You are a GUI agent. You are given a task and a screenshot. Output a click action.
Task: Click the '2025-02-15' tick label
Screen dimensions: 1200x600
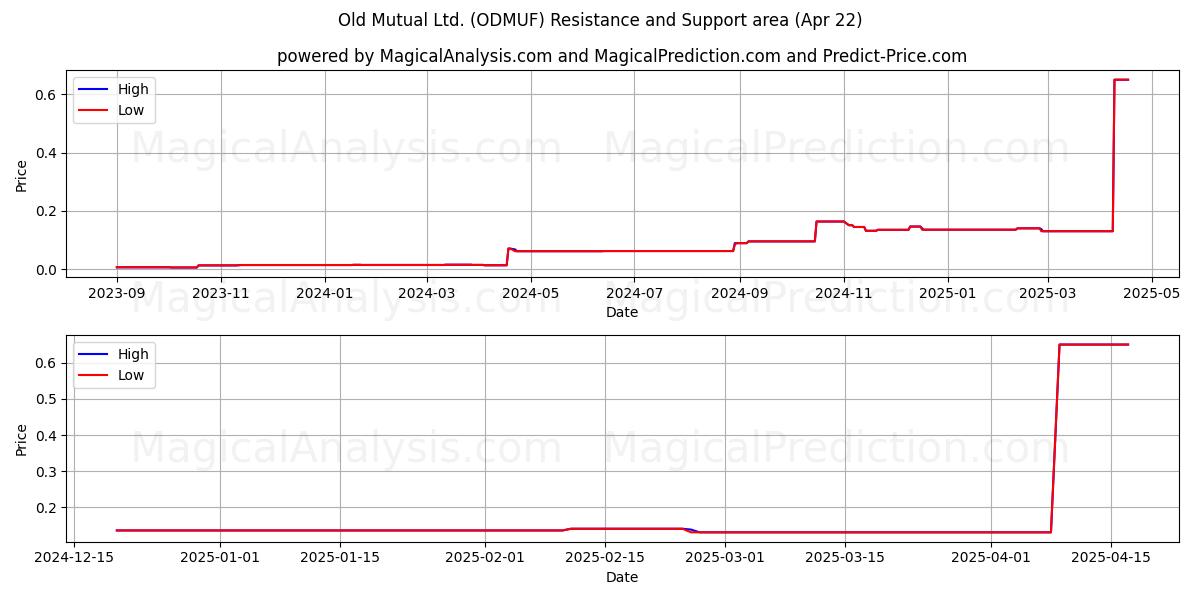pyautogui.click(x=604, y=558)
